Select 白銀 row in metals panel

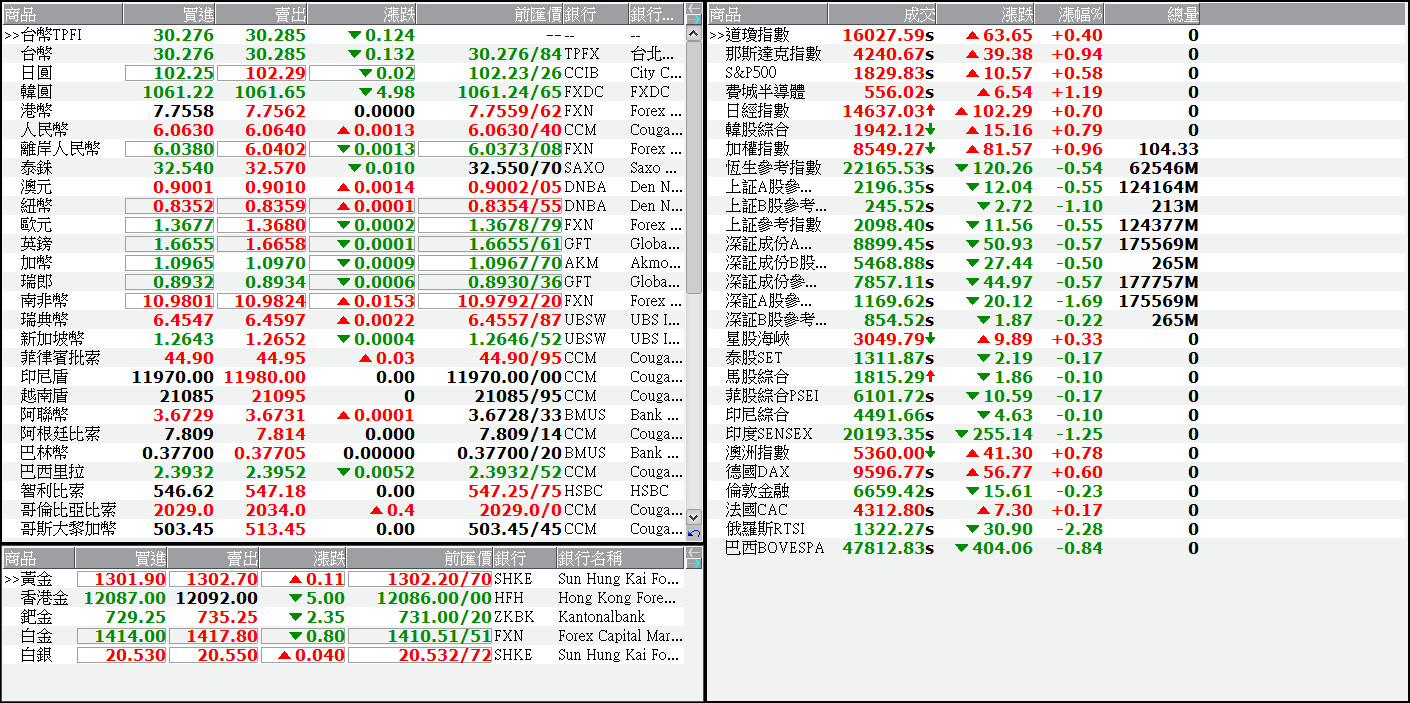coord(343,655)
